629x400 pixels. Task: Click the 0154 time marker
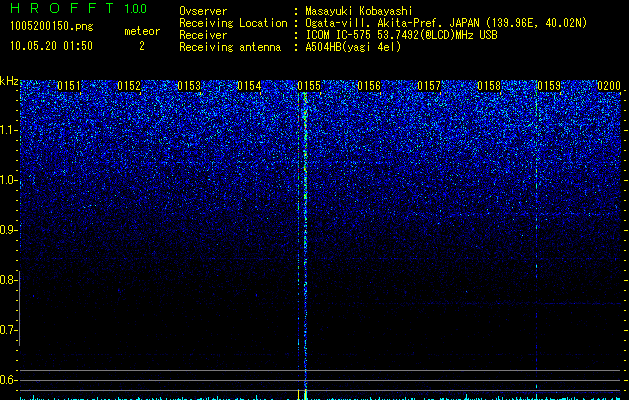[x=249, y=86]
